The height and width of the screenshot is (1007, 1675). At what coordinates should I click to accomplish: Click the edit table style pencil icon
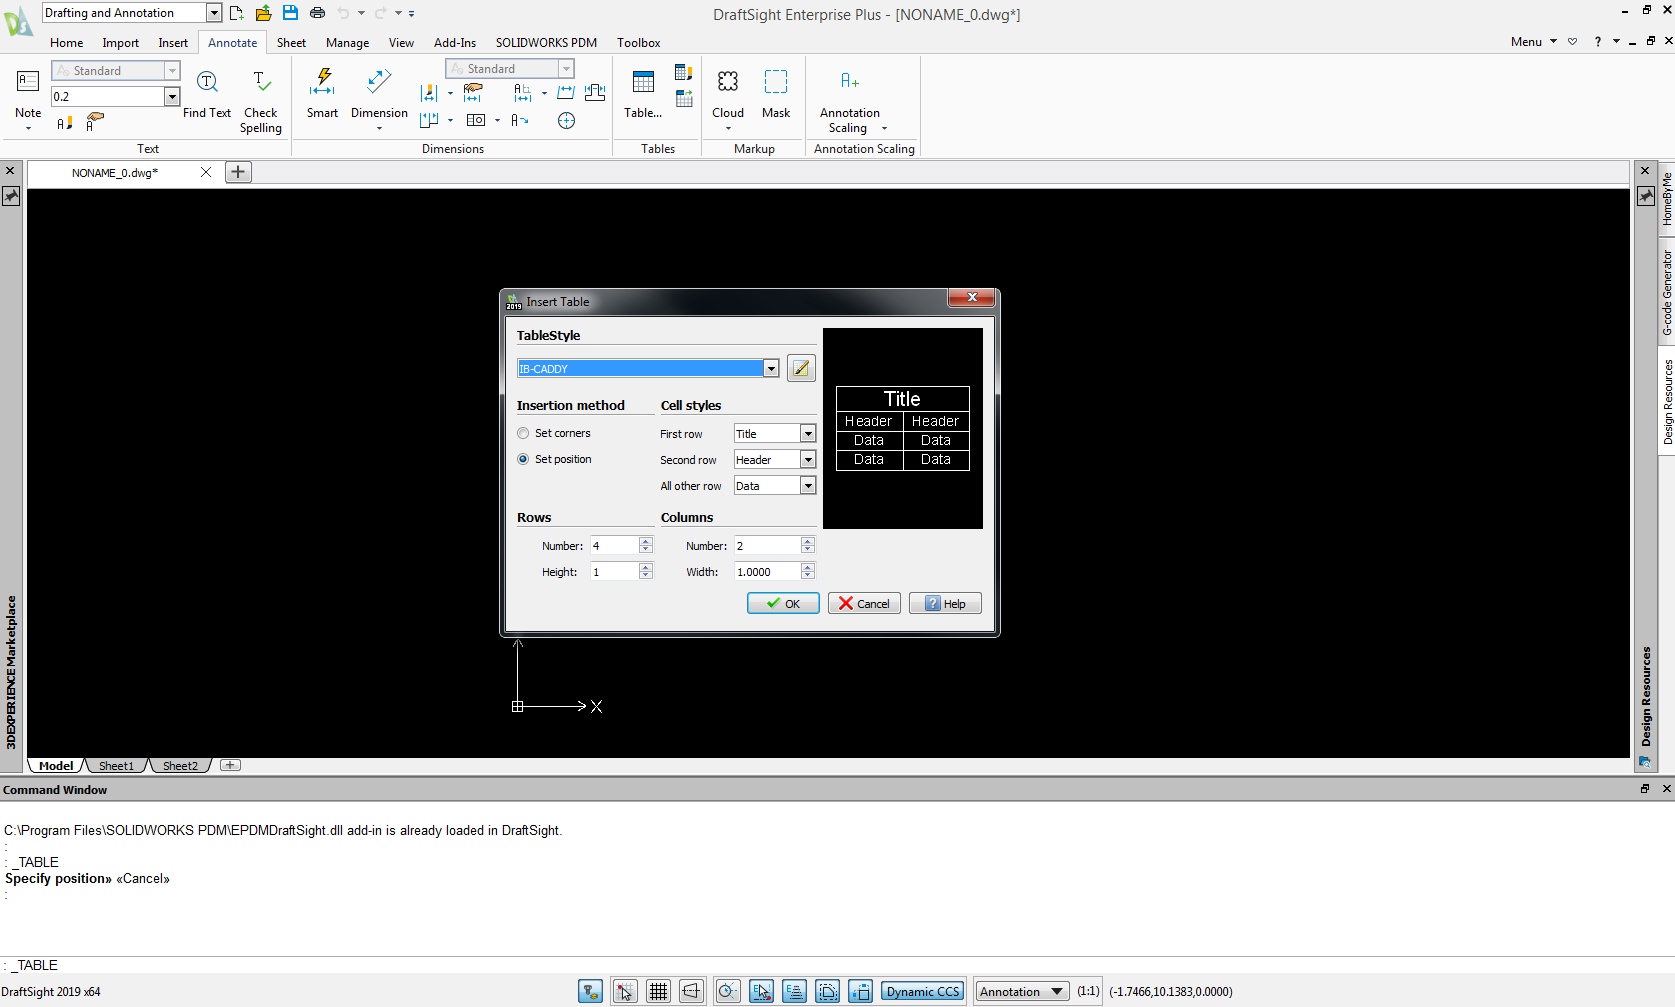coord(801,368)
